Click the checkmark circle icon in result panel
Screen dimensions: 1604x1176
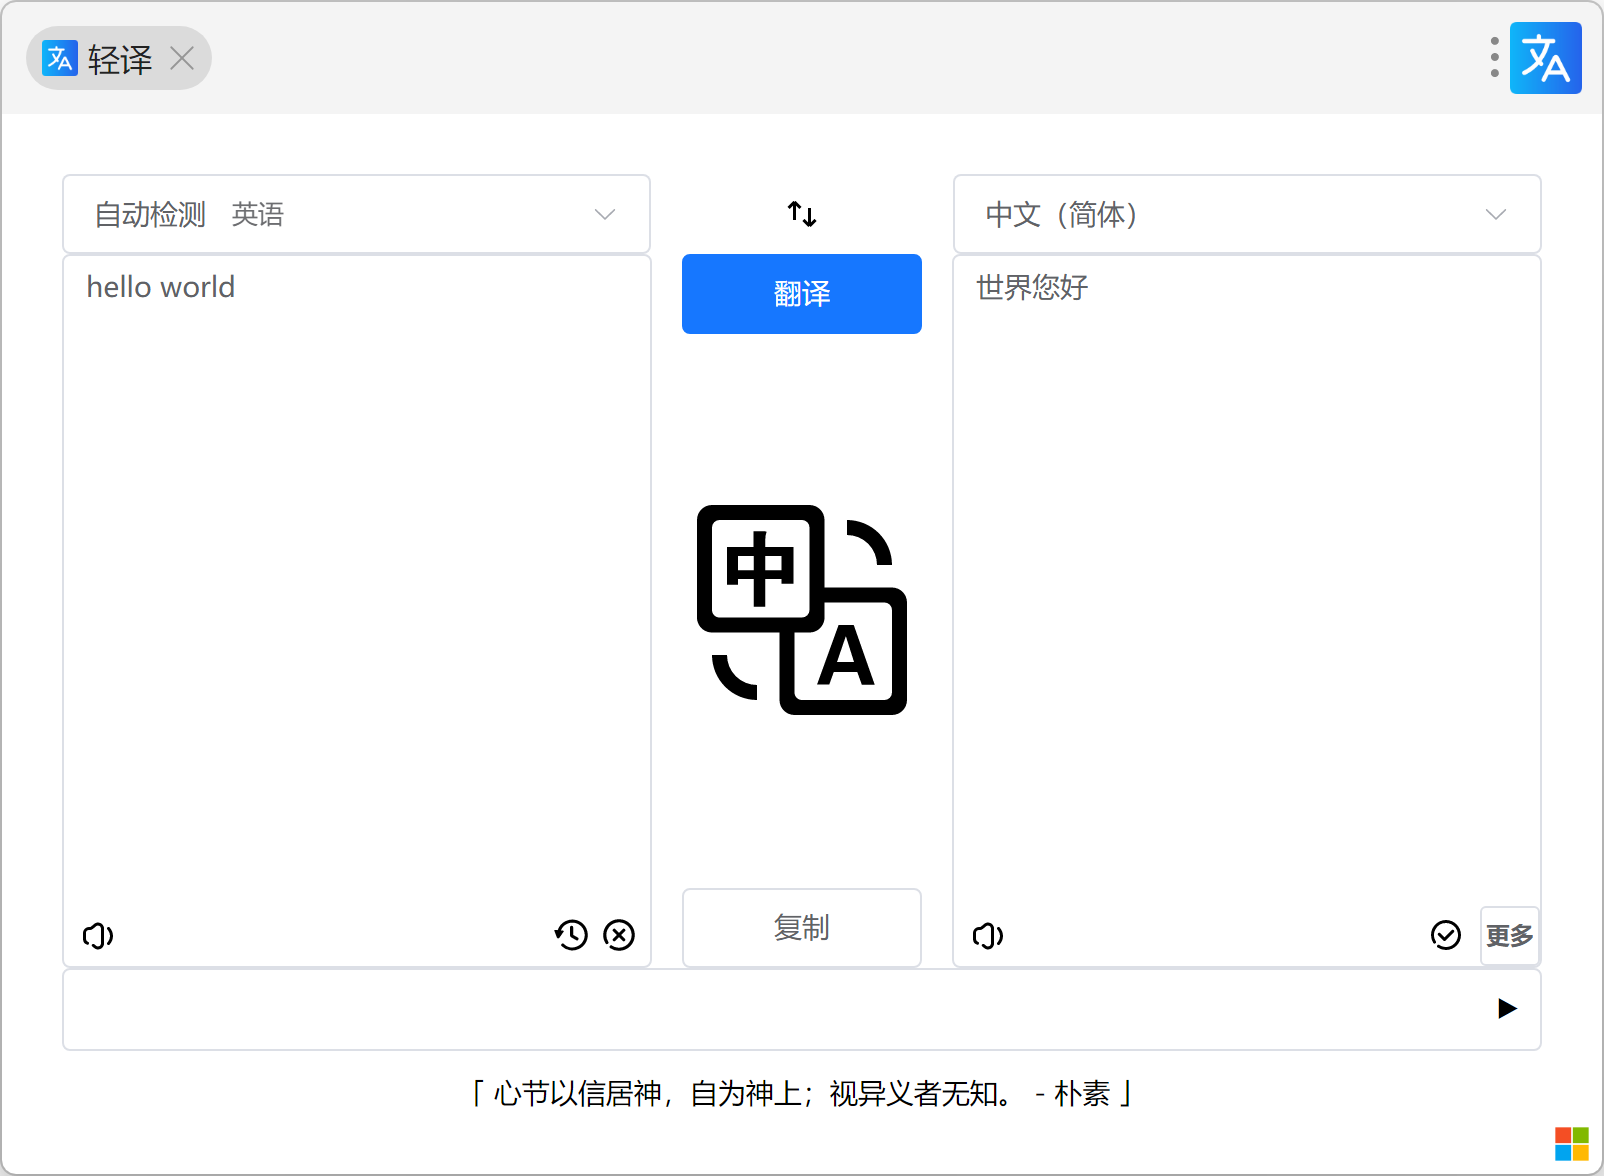(x=1446, y=935)
